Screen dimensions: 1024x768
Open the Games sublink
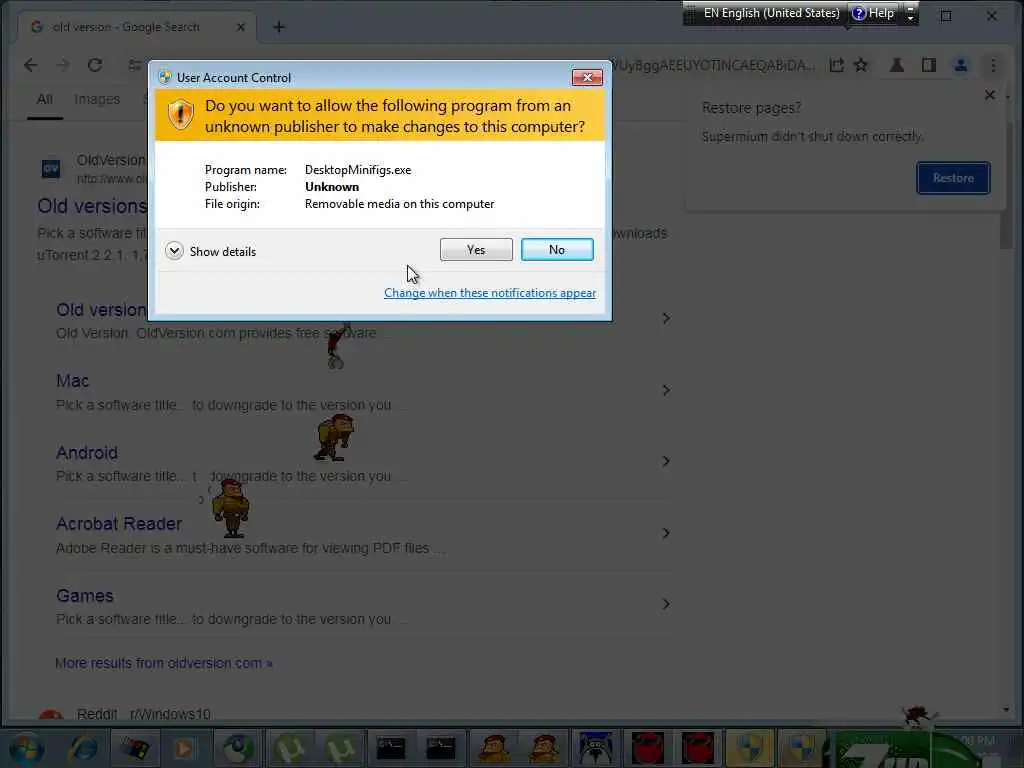[x=85, y=596]
